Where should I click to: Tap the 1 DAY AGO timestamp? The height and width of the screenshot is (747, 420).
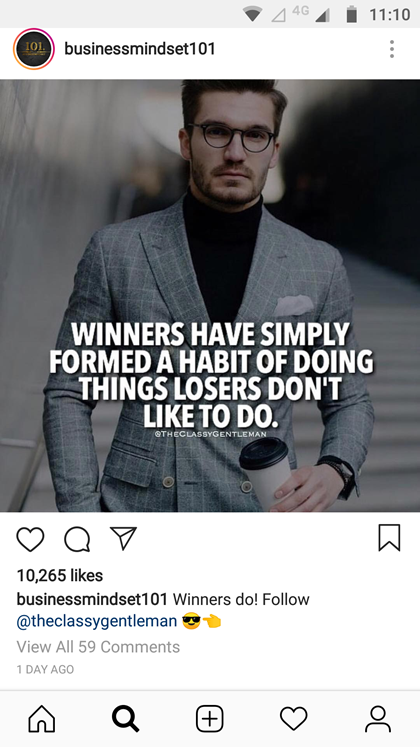(x=45, y=669)
